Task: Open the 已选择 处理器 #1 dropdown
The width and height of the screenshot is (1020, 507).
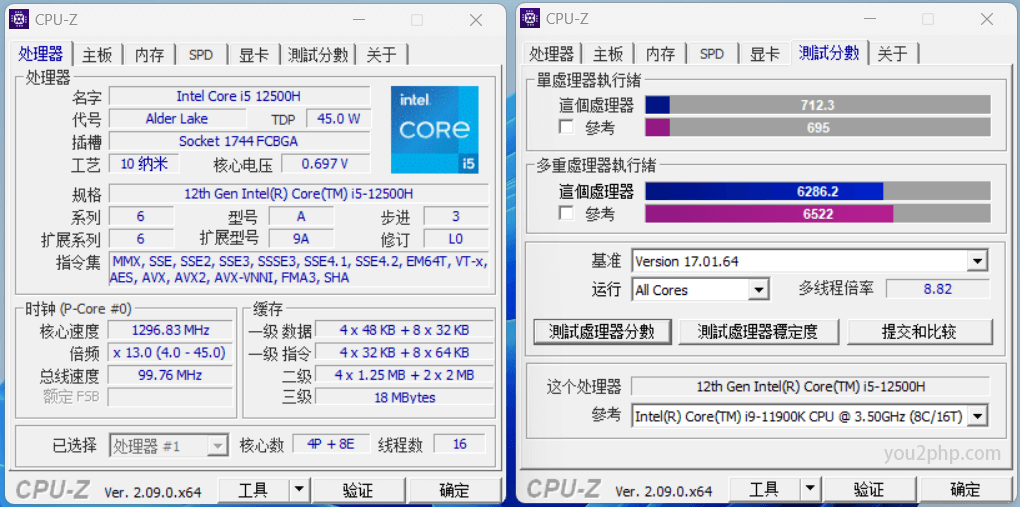Action: click(x=217, y=446)
